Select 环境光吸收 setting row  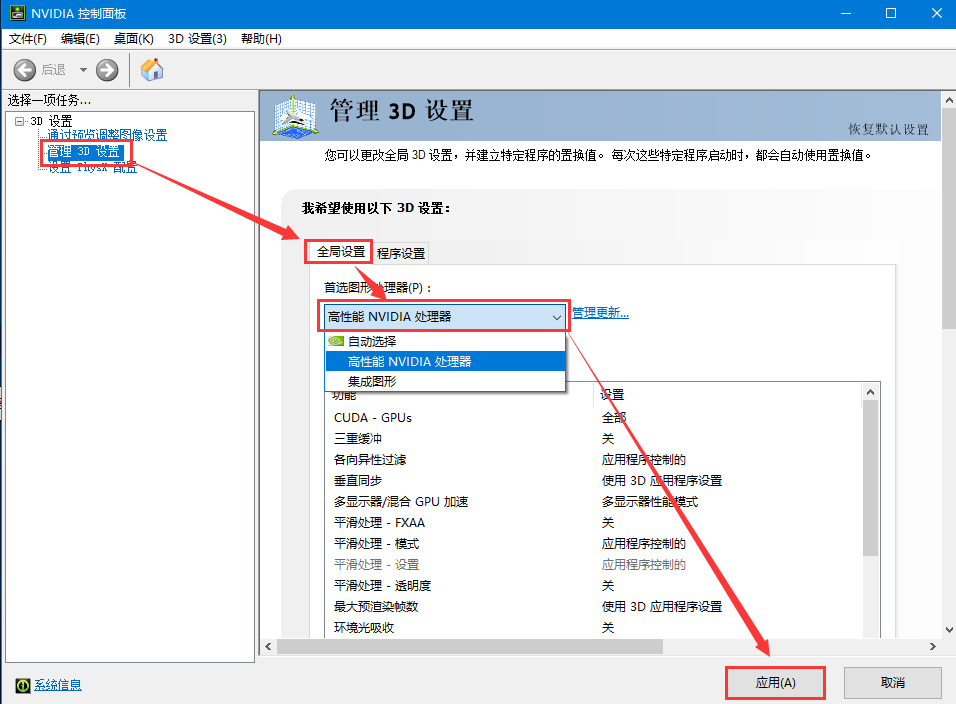[594, 628]
